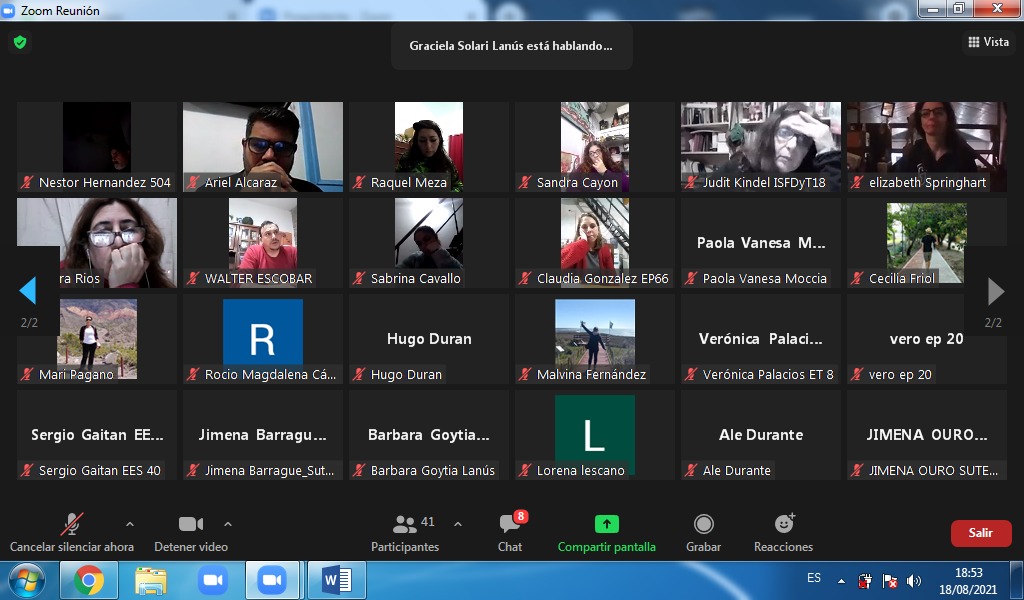Open the Participantes panel
Viewport: 1024px width, 600px height.
click(x=405, y=532)
